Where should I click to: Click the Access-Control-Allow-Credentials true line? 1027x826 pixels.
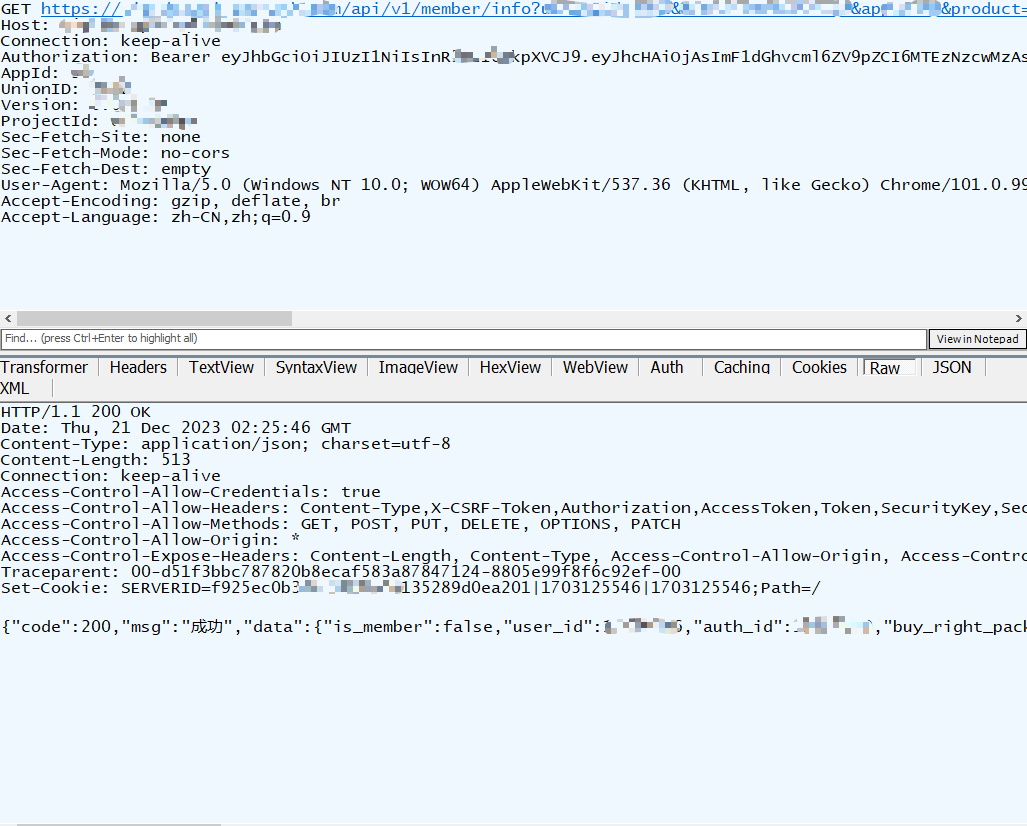tap(191, 492)
